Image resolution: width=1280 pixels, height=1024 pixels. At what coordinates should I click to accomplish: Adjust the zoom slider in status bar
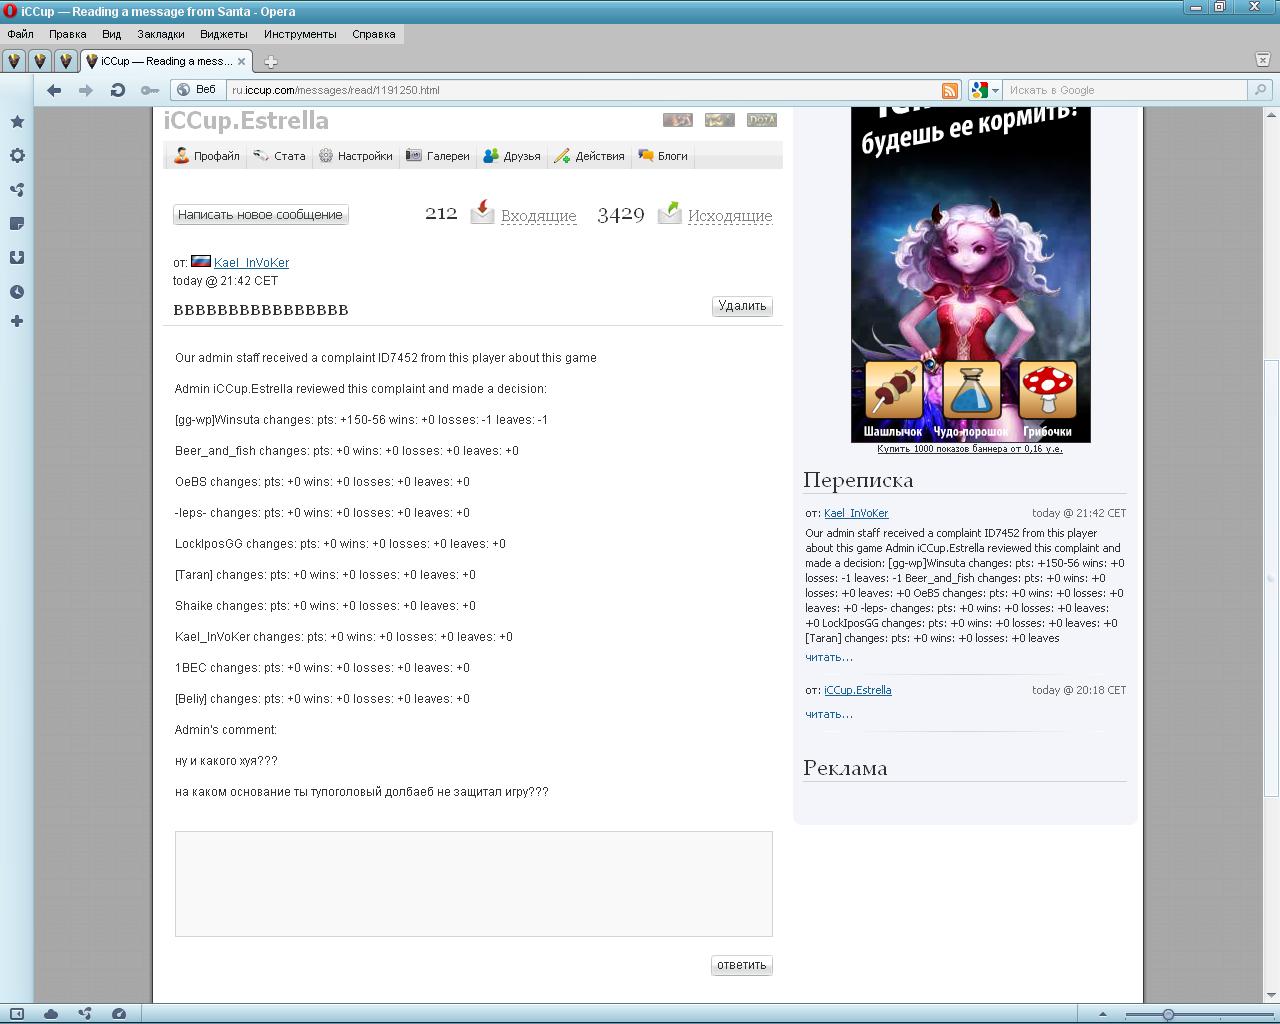[x=1168, y=1014]
